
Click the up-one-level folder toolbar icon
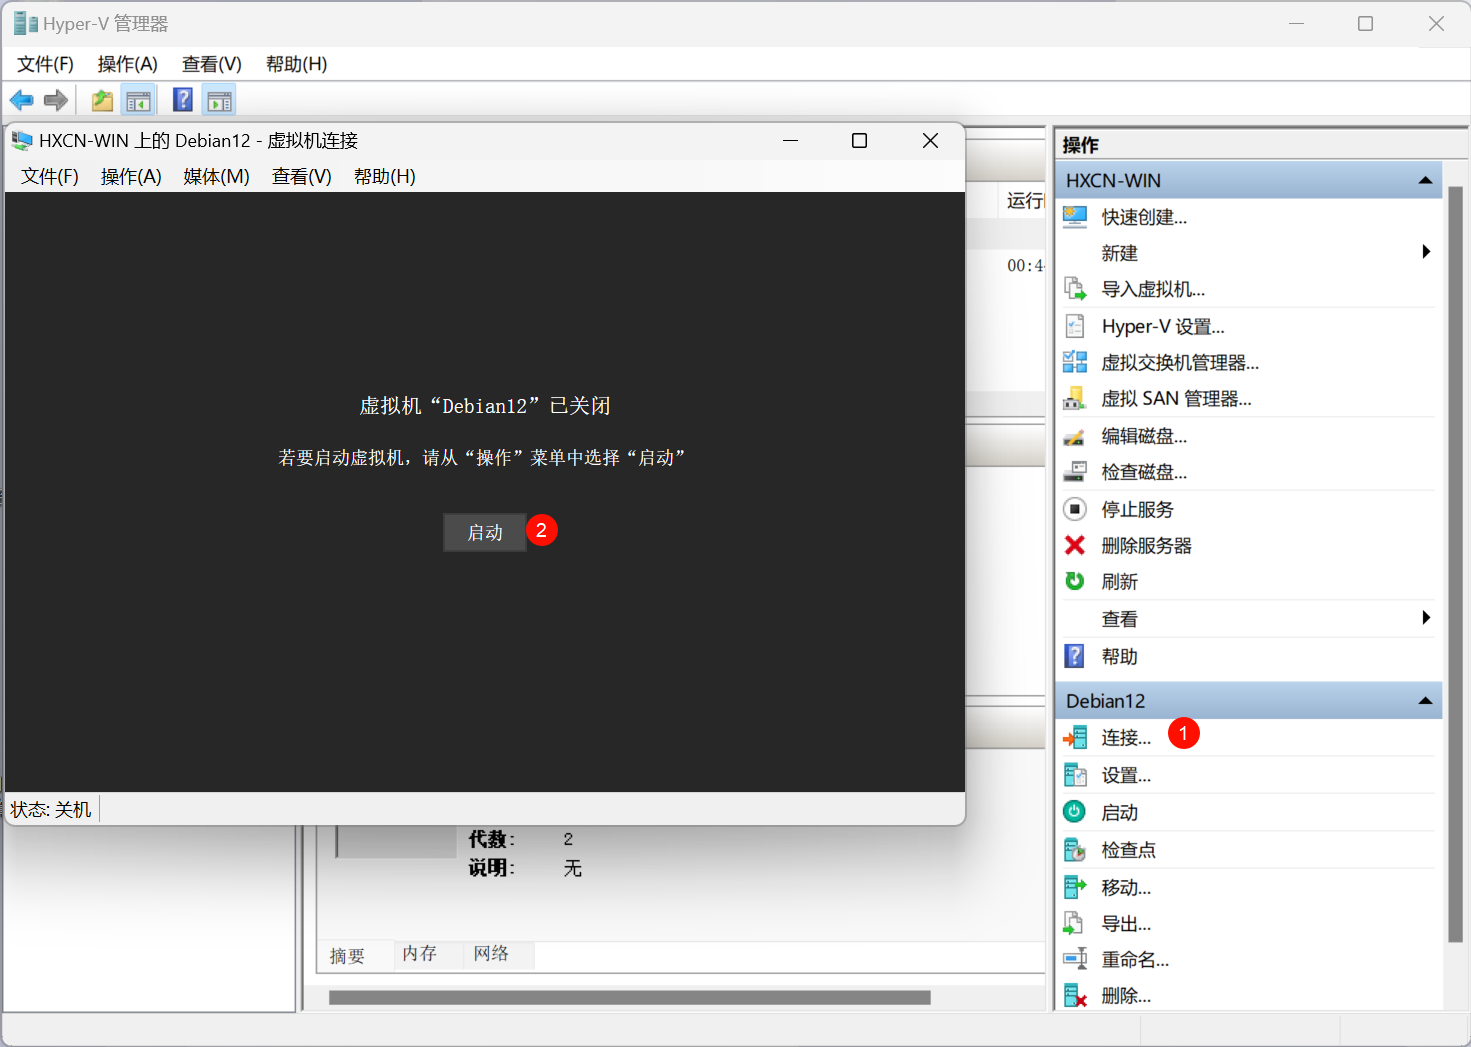tap(102, 100)
